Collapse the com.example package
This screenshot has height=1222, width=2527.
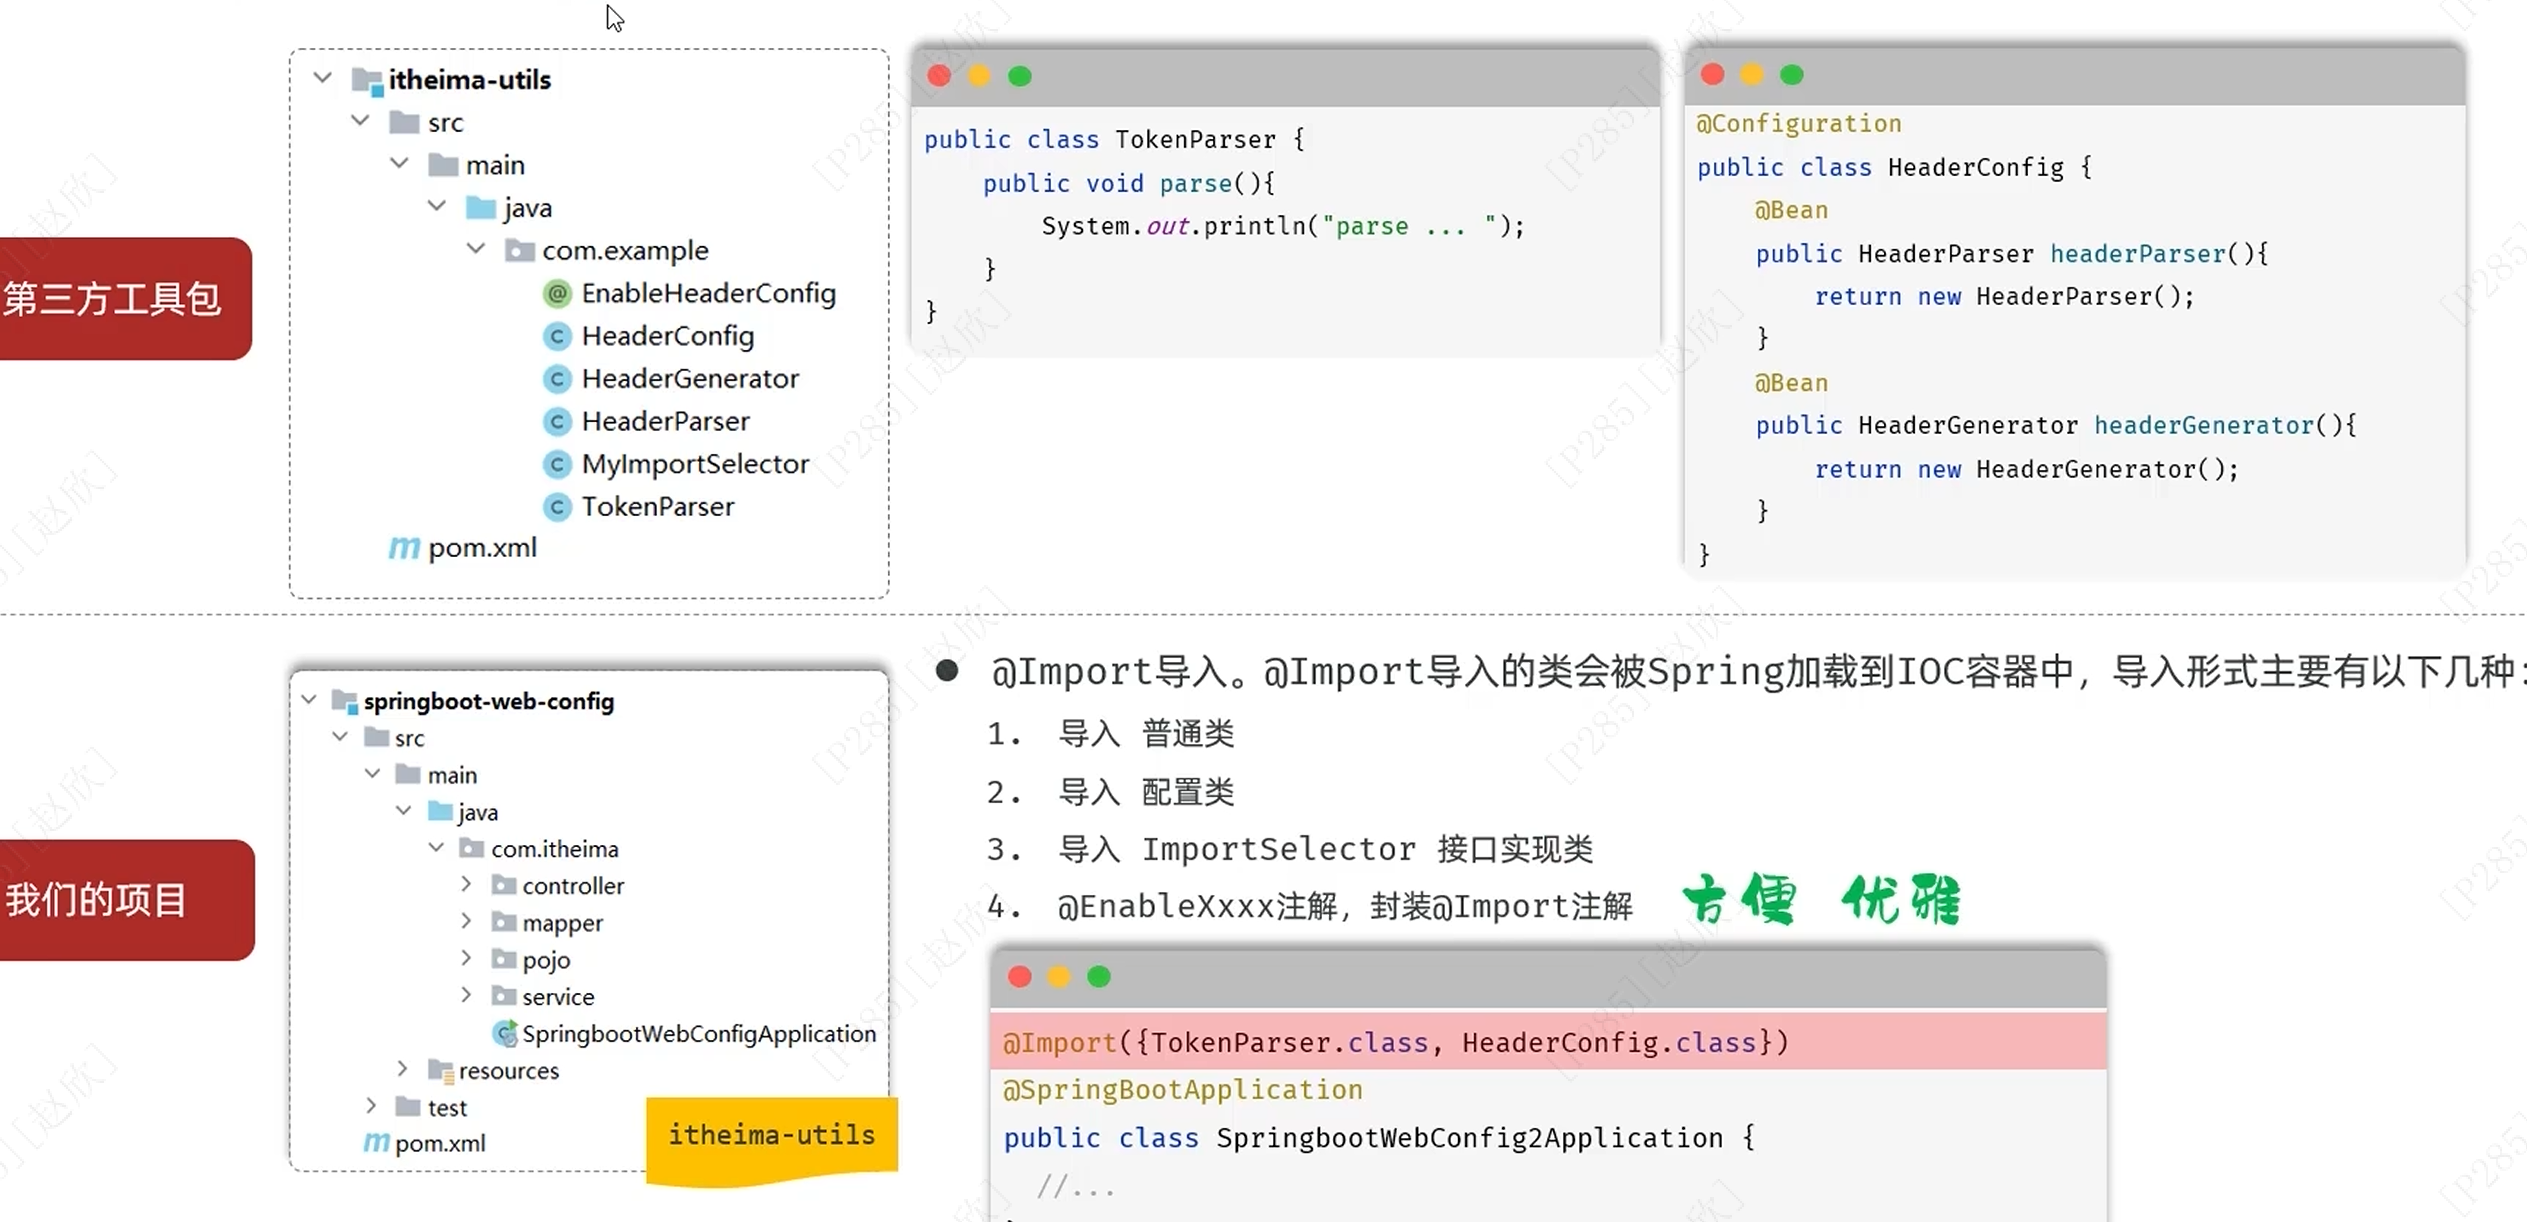coord(476,248)
